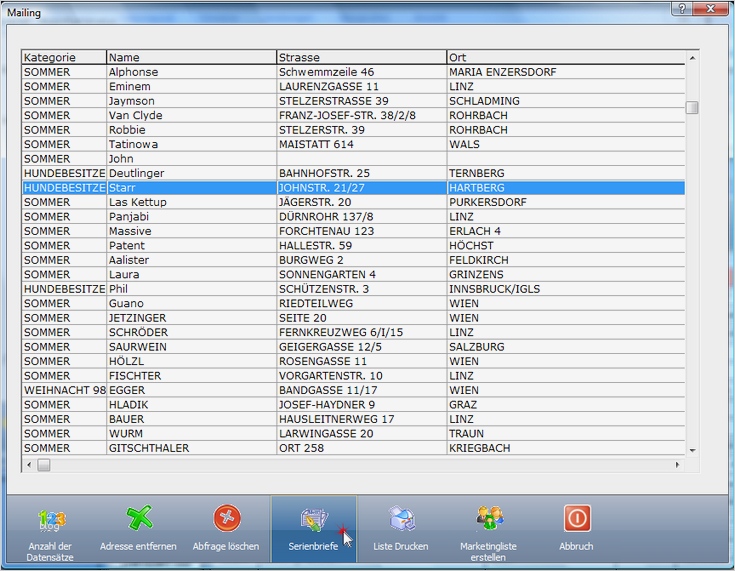Click the green X Adresse entfernen icon
735x571 pixels.
tap(139, 518)
